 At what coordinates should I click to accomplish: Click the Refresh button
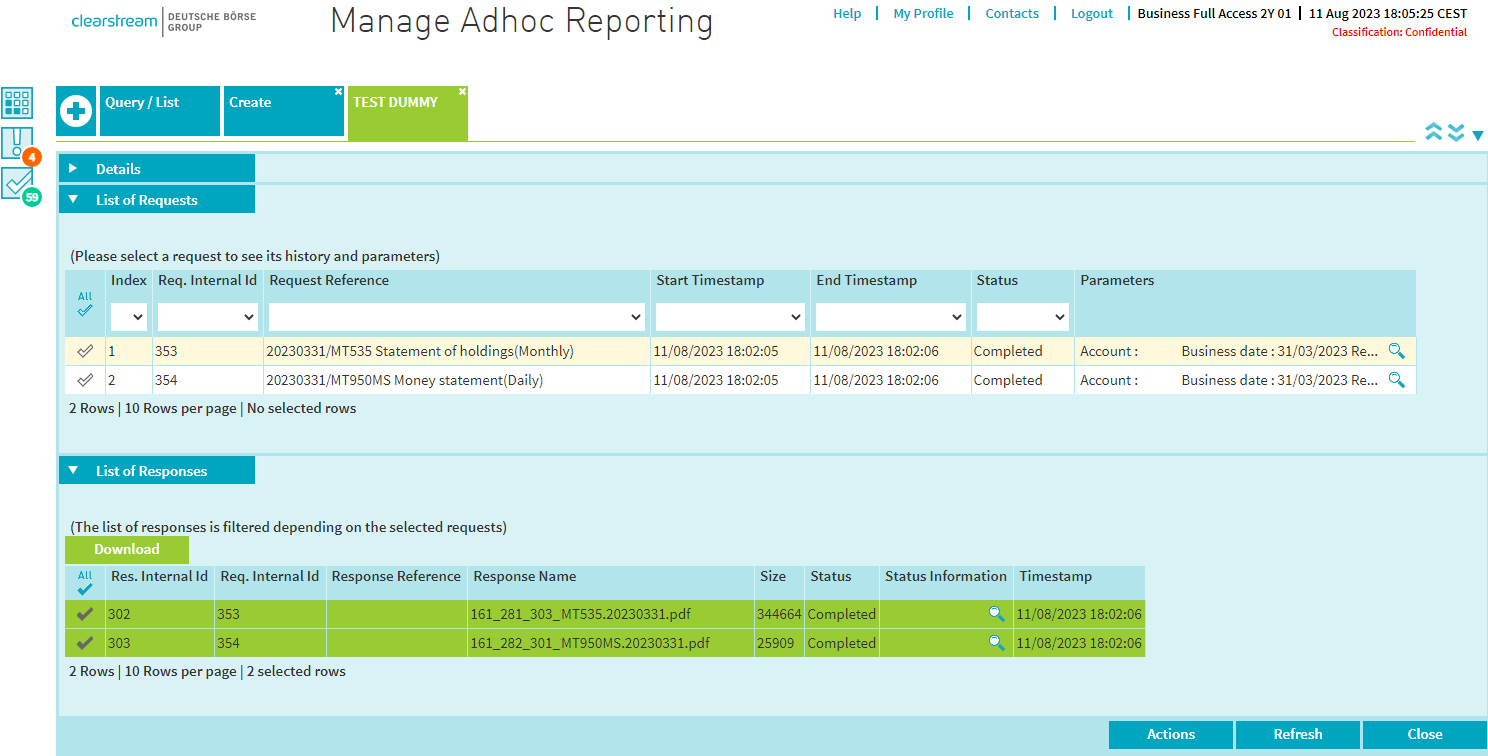[1297, 734]
